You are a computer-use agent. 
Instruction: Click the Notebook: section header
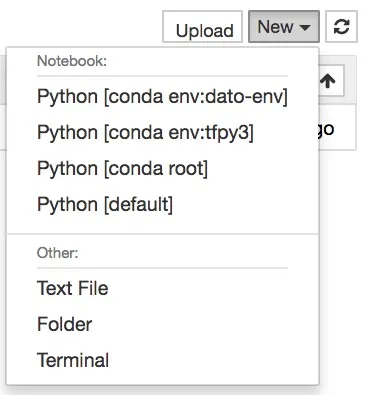point(72,61)
